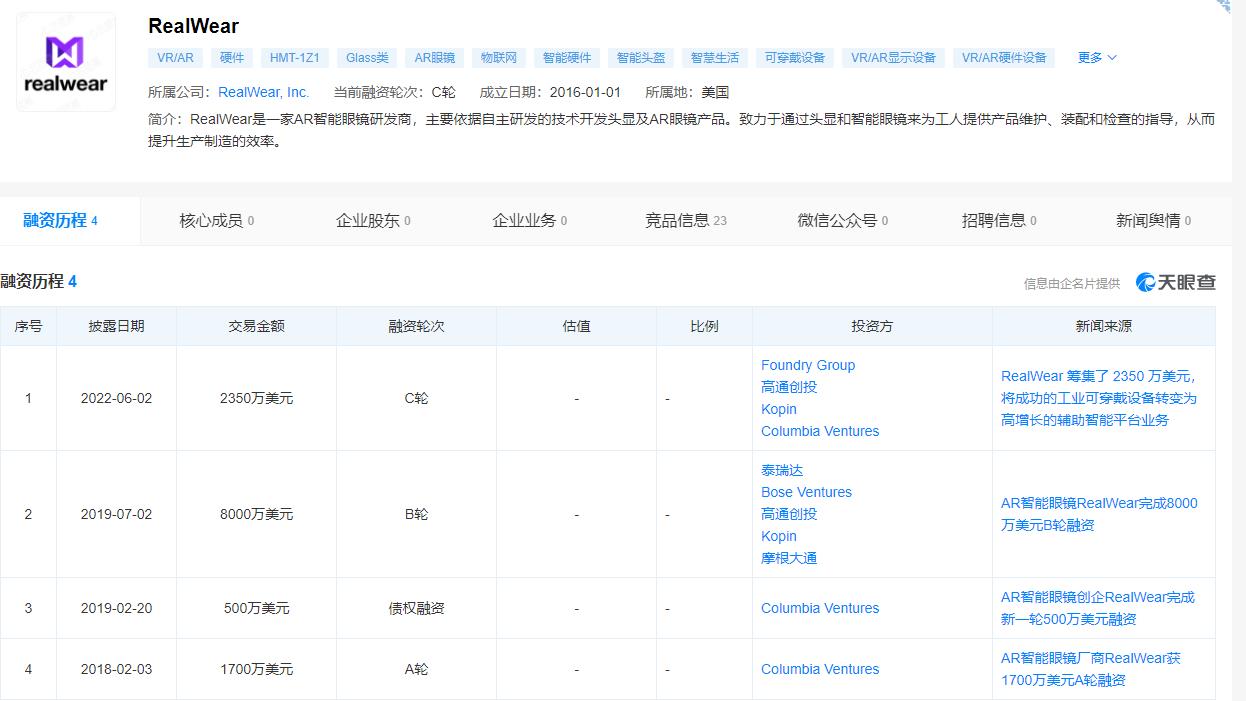The image size is (1246, 701).
Task: Select the 可穿戴设备 tag
Action: click(x=795, y=58)
